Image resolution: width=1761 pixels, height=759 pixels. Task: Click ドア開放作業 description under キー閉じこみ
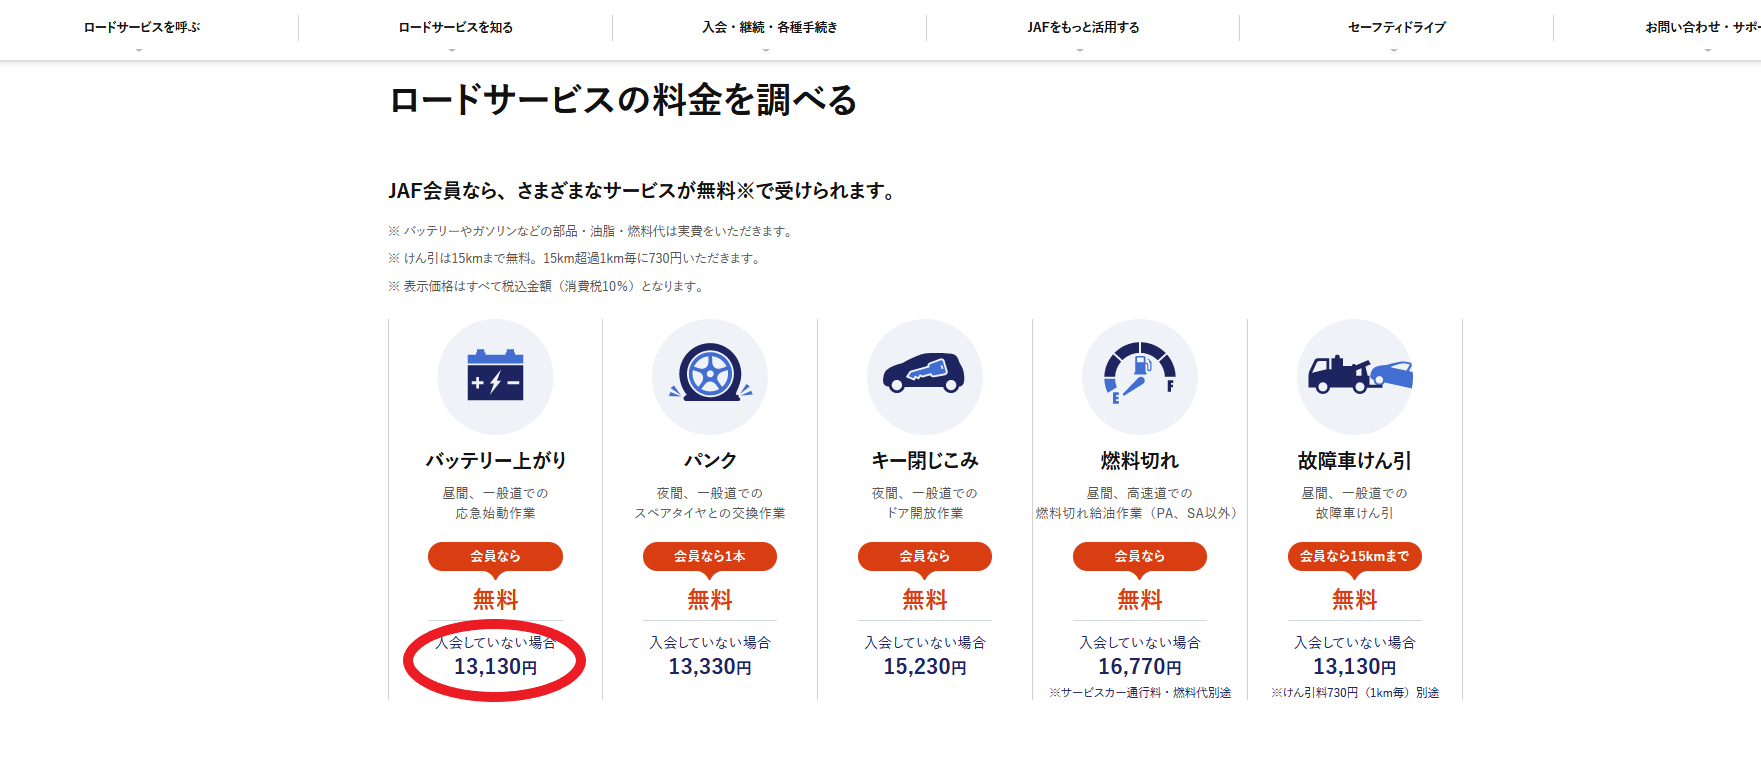pos(925,513)
